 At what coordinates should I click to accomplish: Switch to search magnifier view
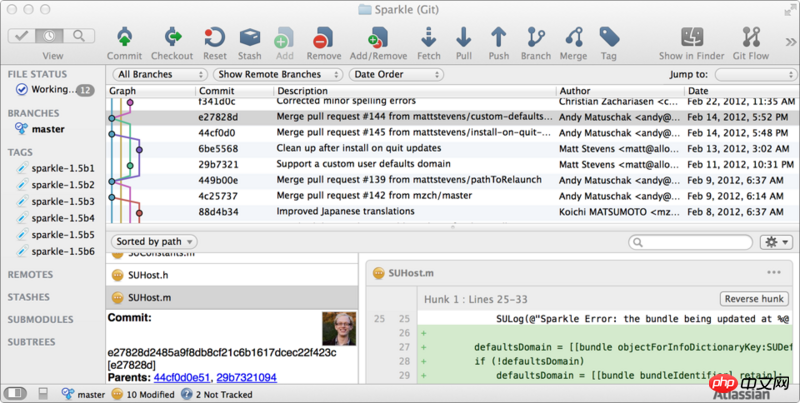click(x=79, y=36)
